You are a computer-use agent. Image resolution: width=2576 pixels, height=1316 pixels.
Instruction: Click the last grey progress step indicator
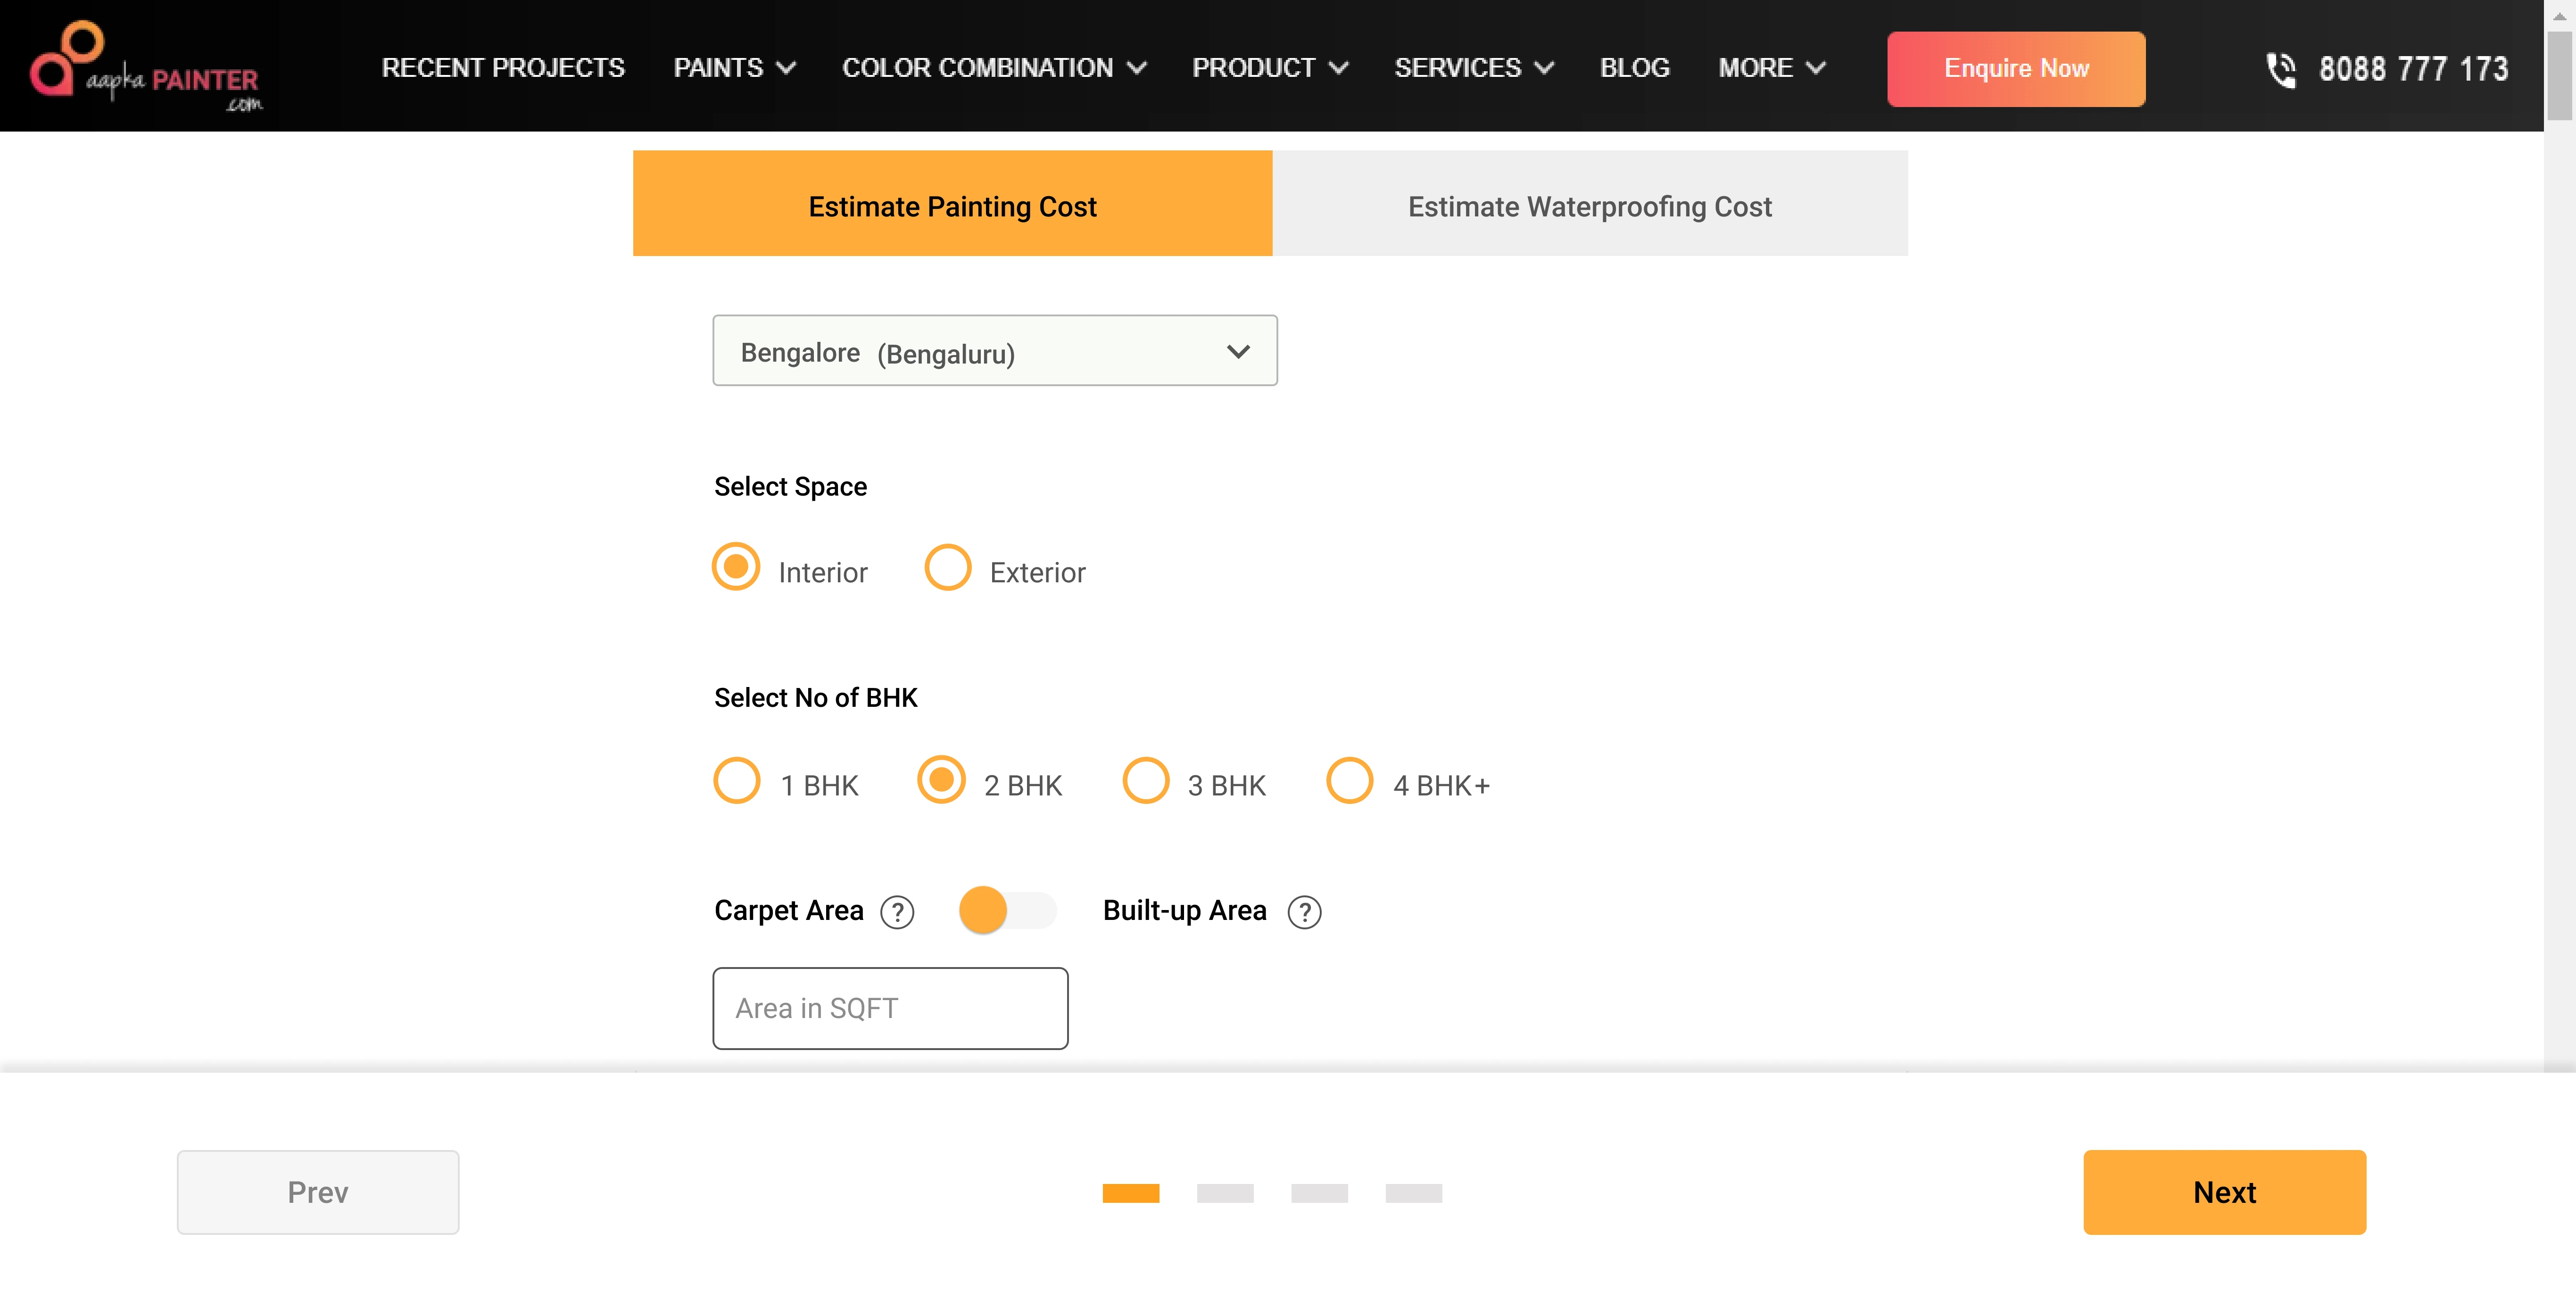[1413, 1193]
